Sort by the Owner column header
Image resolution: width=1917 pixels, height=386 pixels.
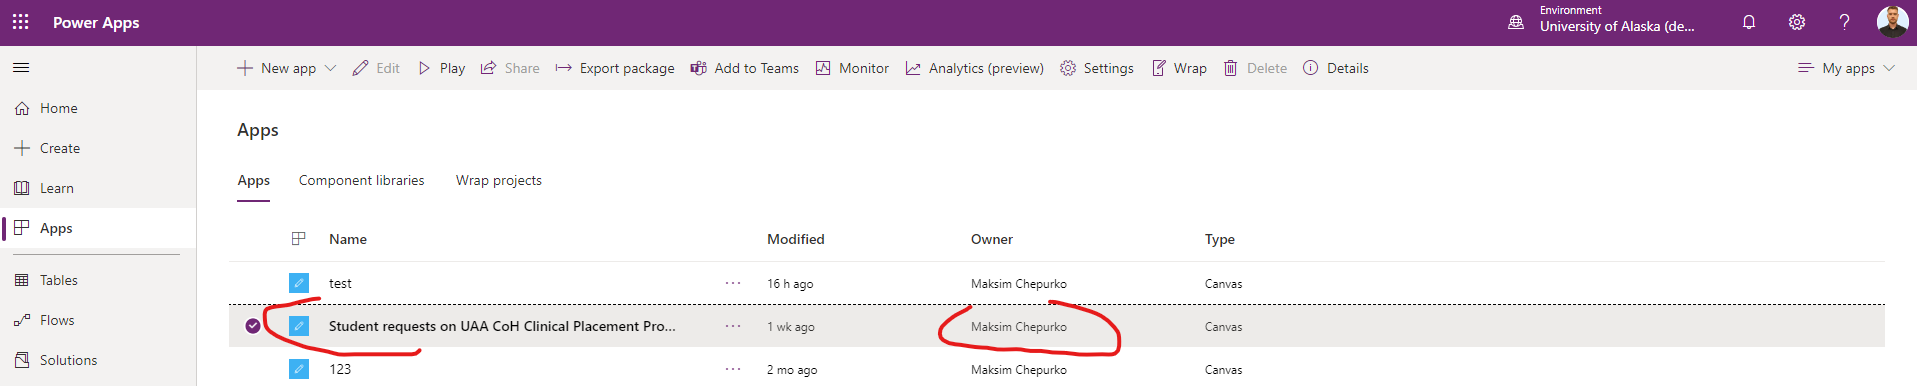(x=992, y=239)
